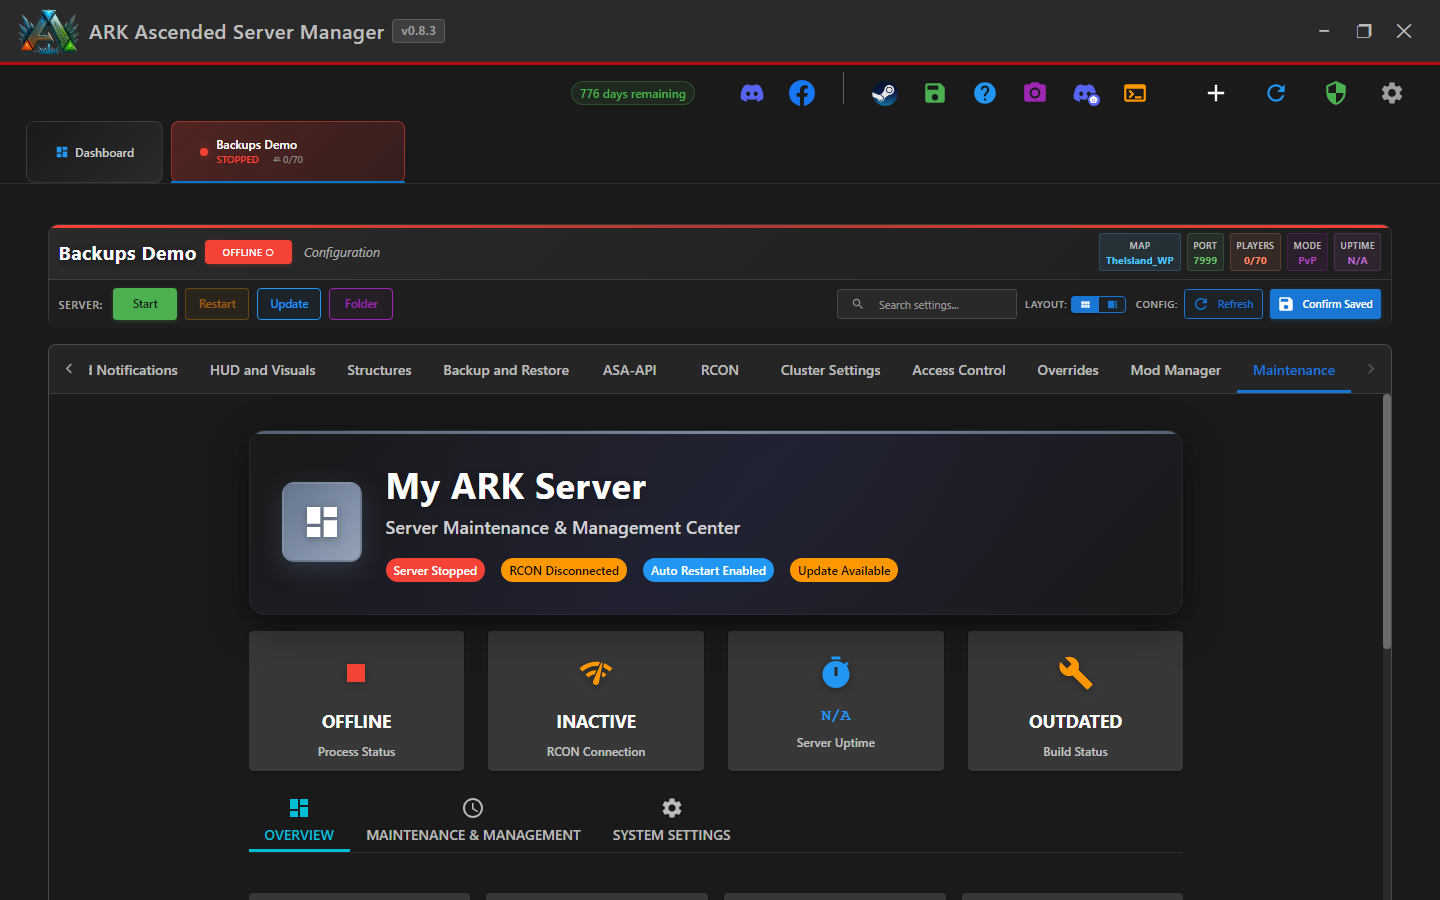
Task: Click the Confirm Saved button
Action: coord(1325,304)
